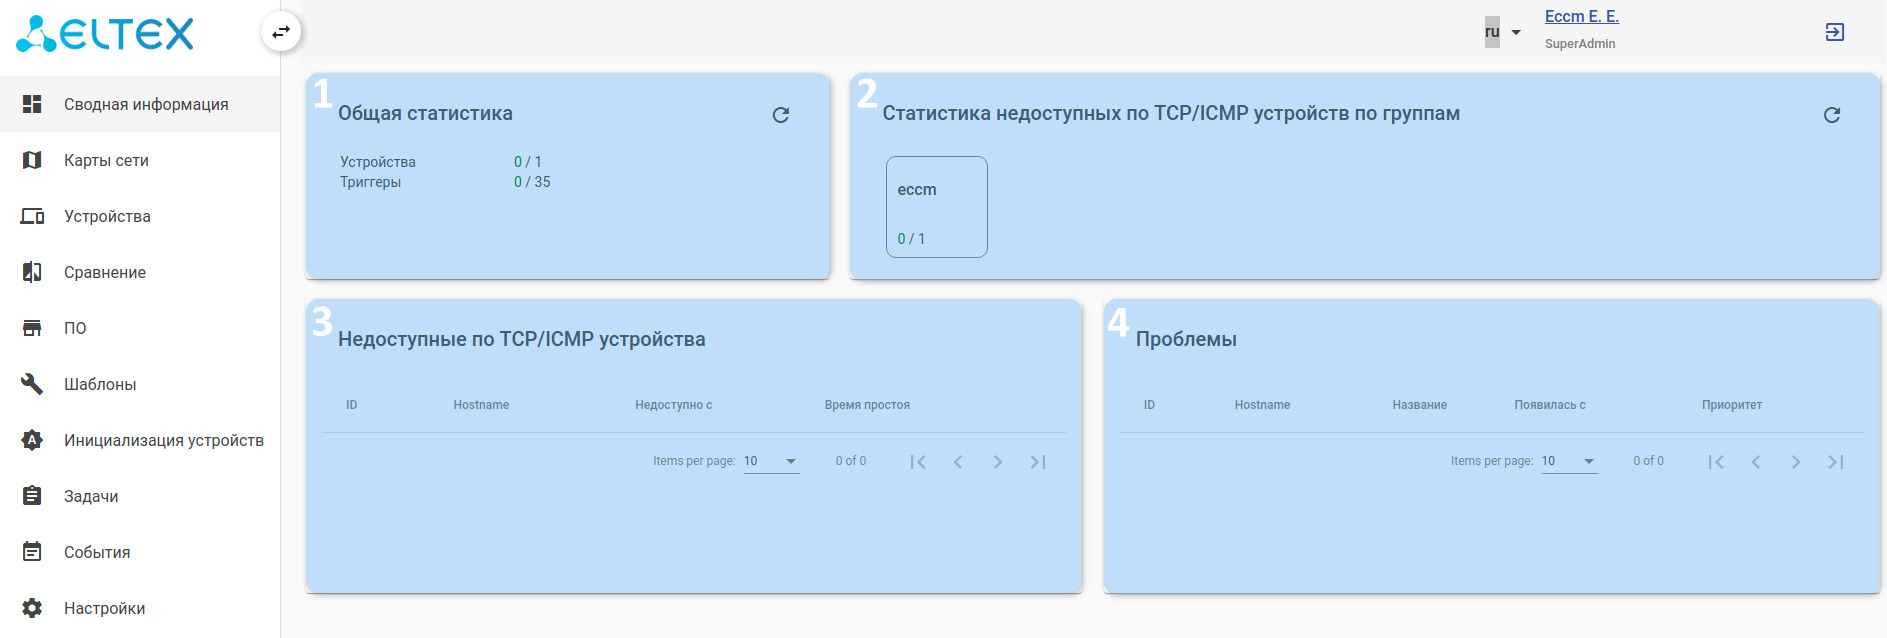
Task: Select the eccm group card
Action: tap(936, 207)
